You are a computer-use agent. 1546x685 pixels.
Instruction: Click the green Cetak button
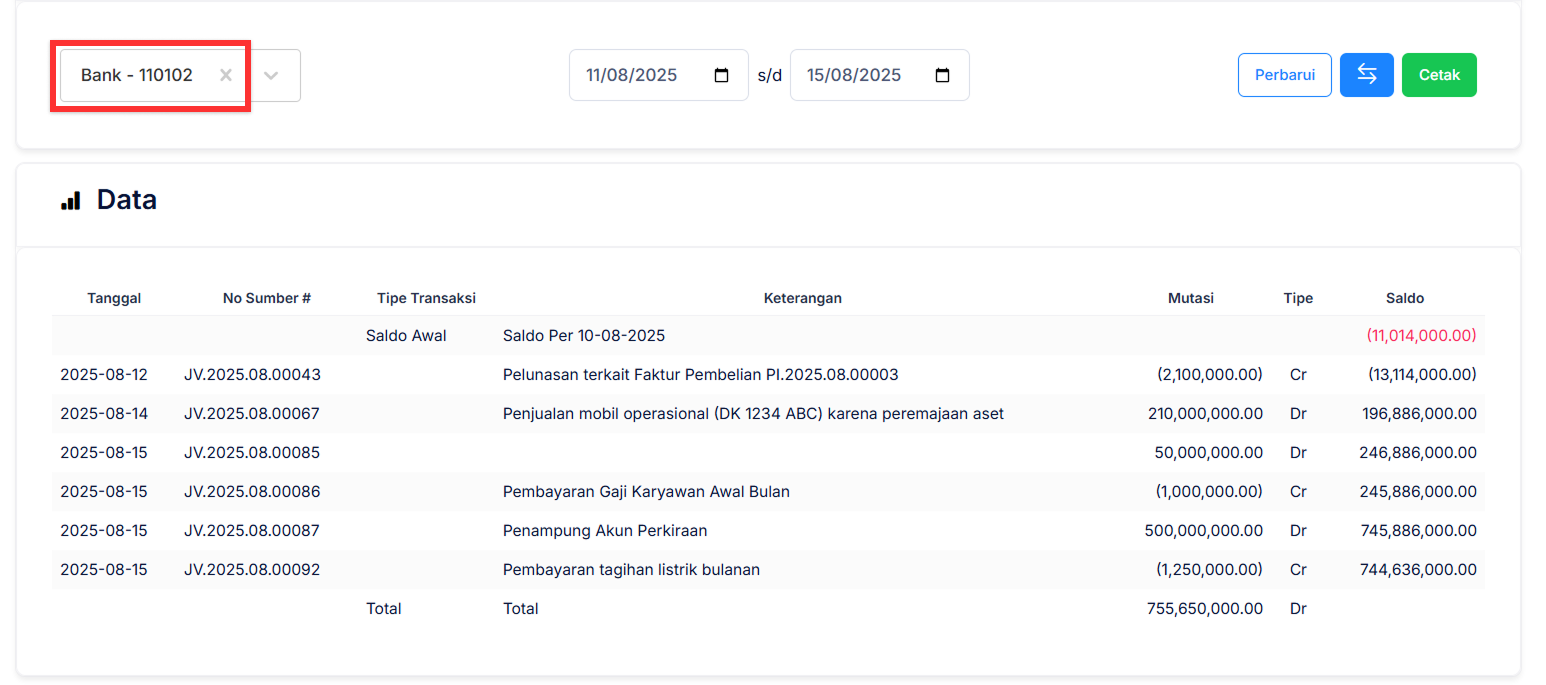[x=1439, y=75]
